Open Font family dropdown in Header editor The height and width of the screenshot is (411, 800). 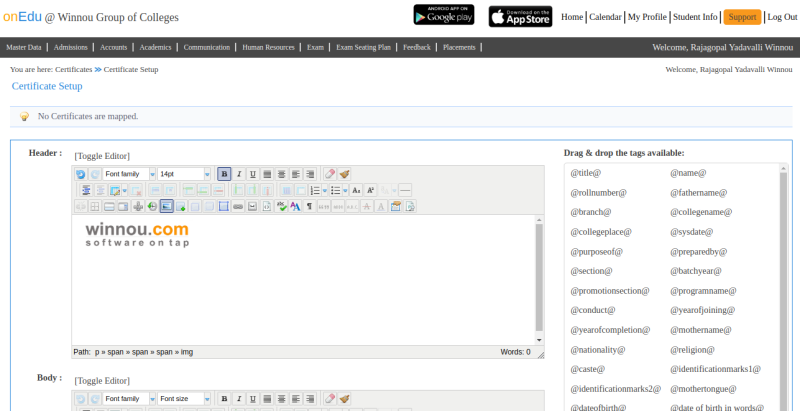130,174
